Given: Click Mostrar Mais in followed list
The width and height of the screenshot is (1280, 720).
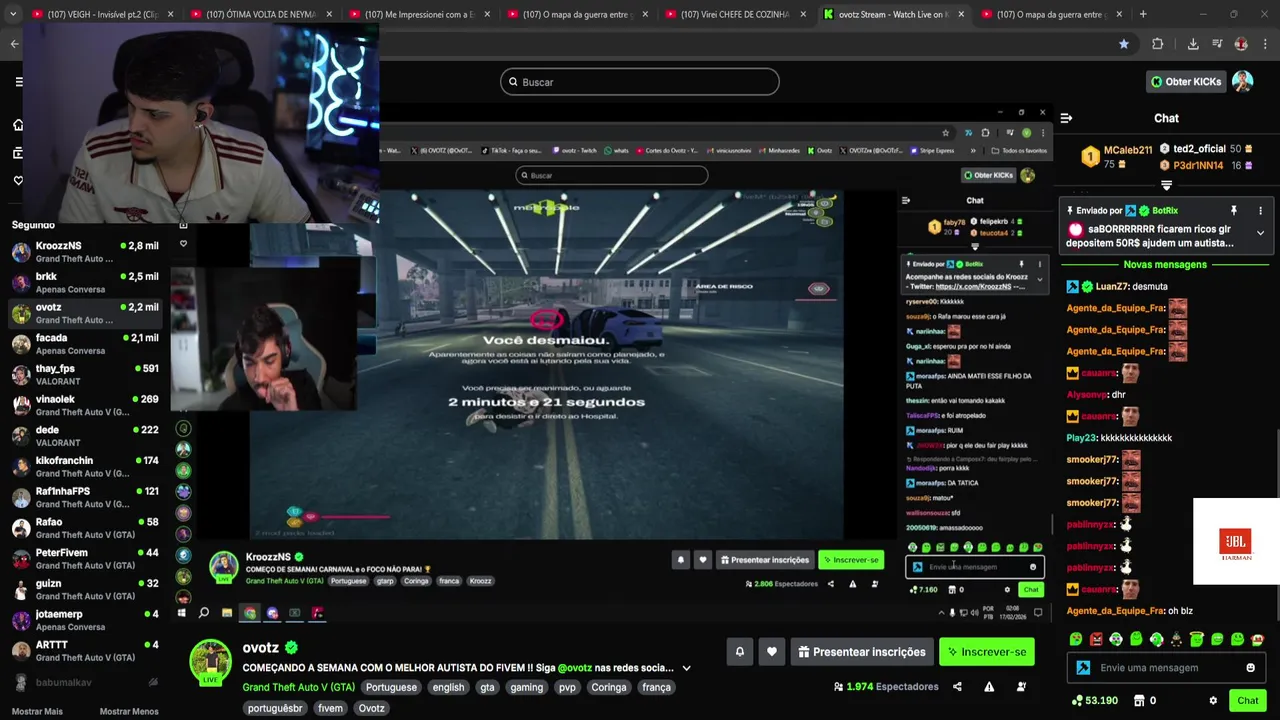Looking at the screenshot, I should point(37,711).
